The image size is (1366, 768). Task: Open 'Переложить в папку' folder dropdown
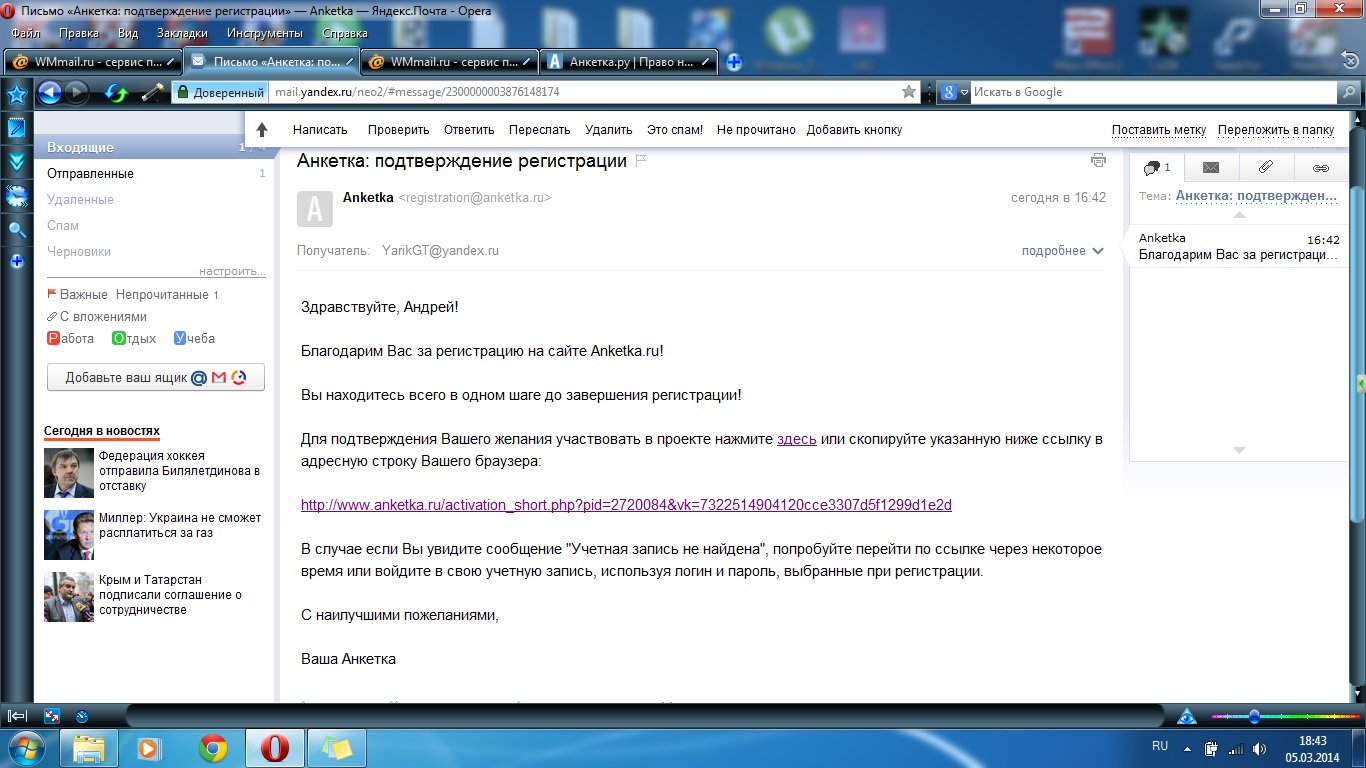(1276, 130)
